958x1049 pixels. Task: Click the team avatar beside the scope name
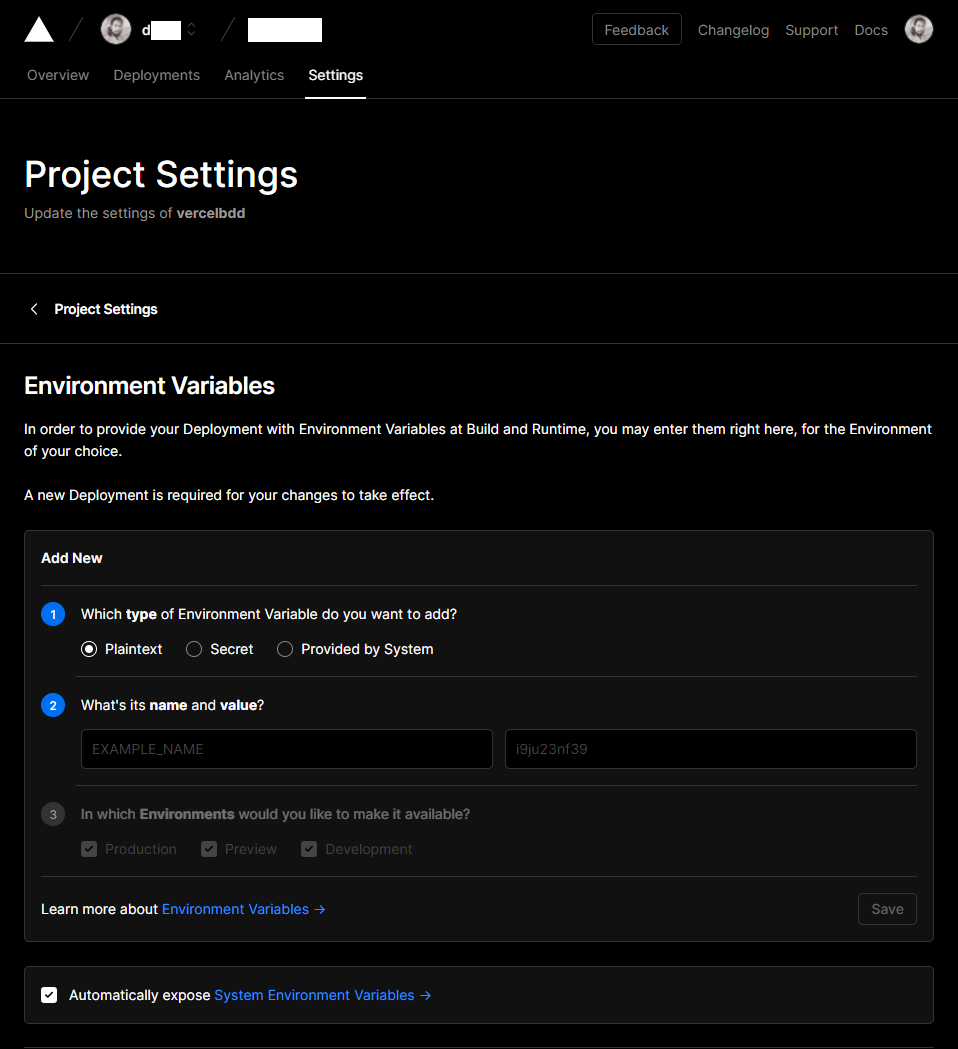pyautogui.click(x=116, y=30)
